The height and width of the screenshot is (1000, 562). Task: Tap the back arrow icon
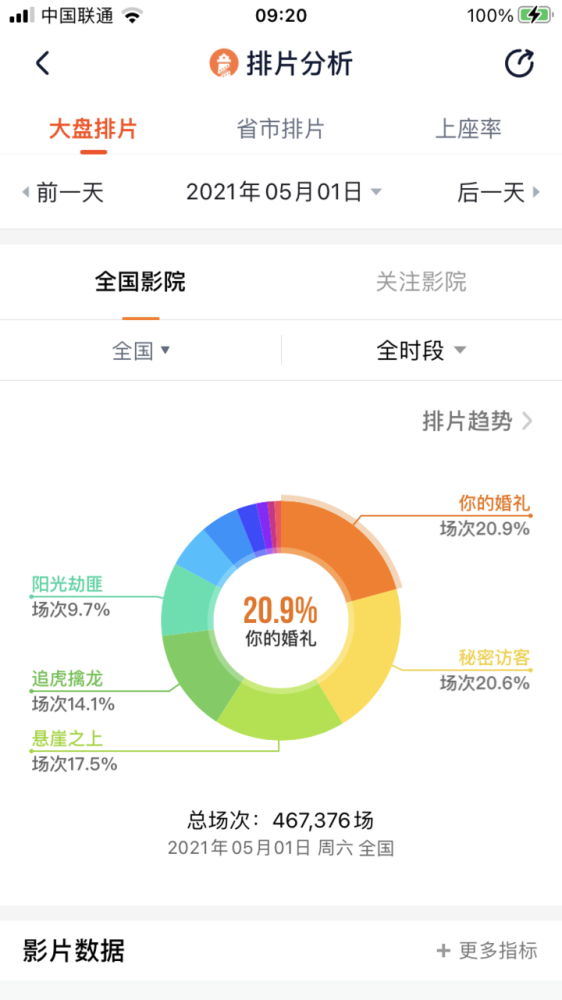click(x=43, y=64)
